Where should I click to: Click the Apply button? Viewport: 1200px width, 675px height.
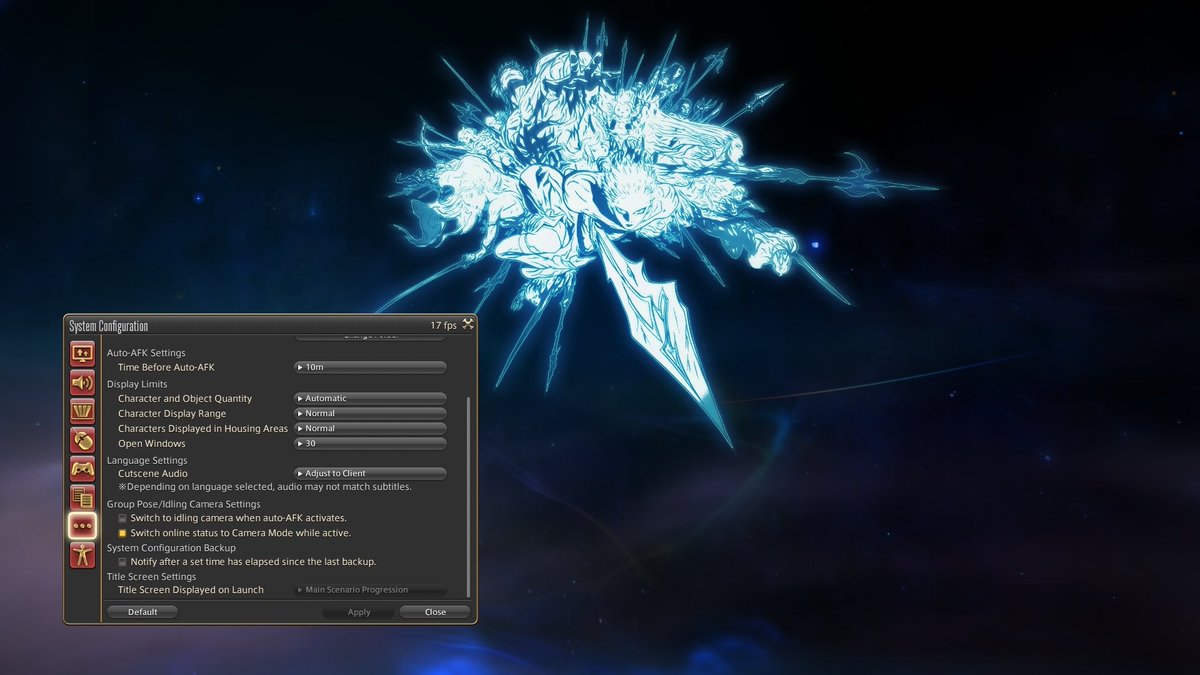coord(358,612)
